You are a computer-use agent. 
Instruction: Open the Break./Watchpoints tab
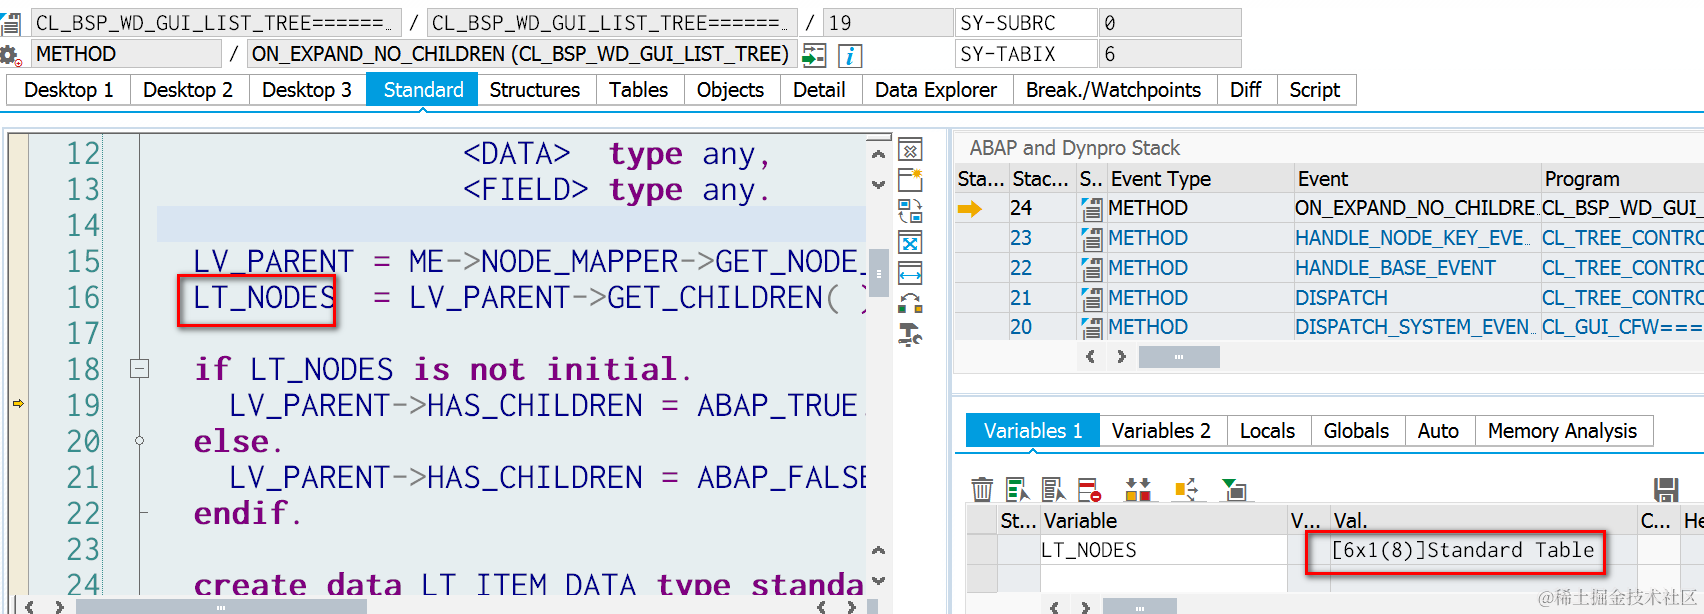tap(1114, 90)
